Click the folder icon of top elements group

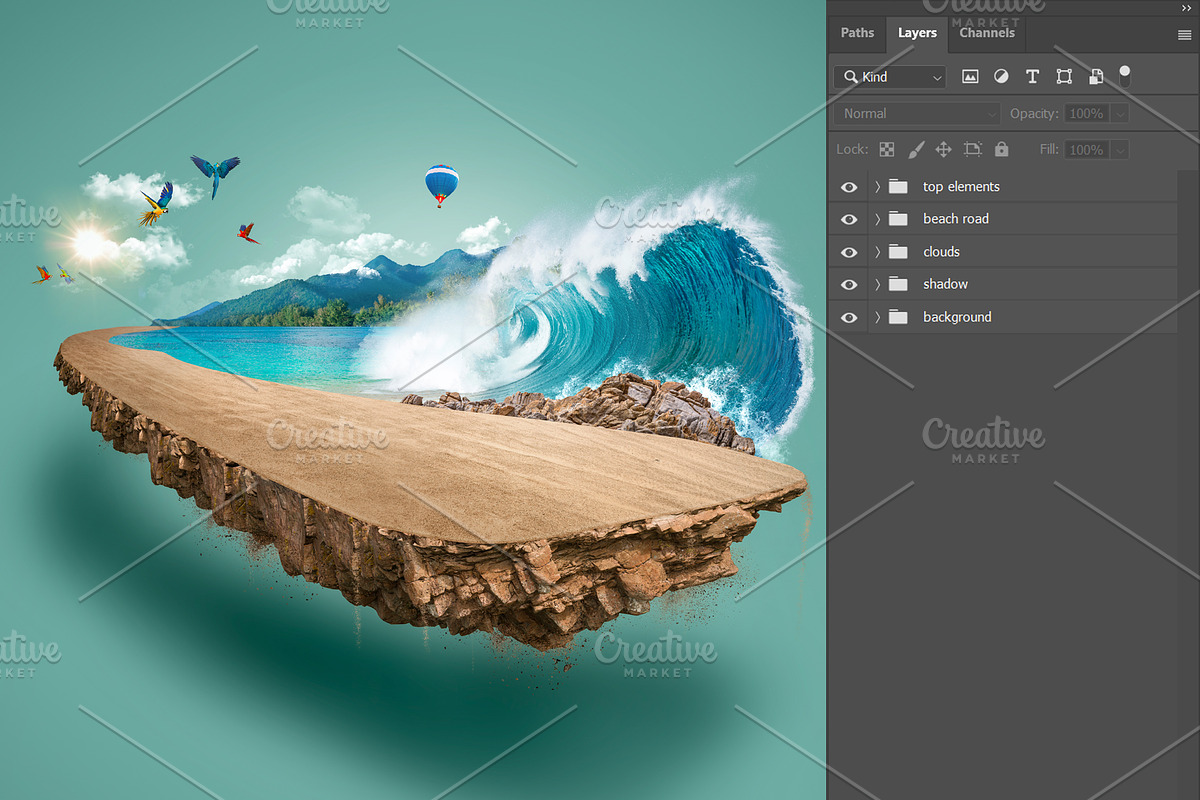click(898, 187)
